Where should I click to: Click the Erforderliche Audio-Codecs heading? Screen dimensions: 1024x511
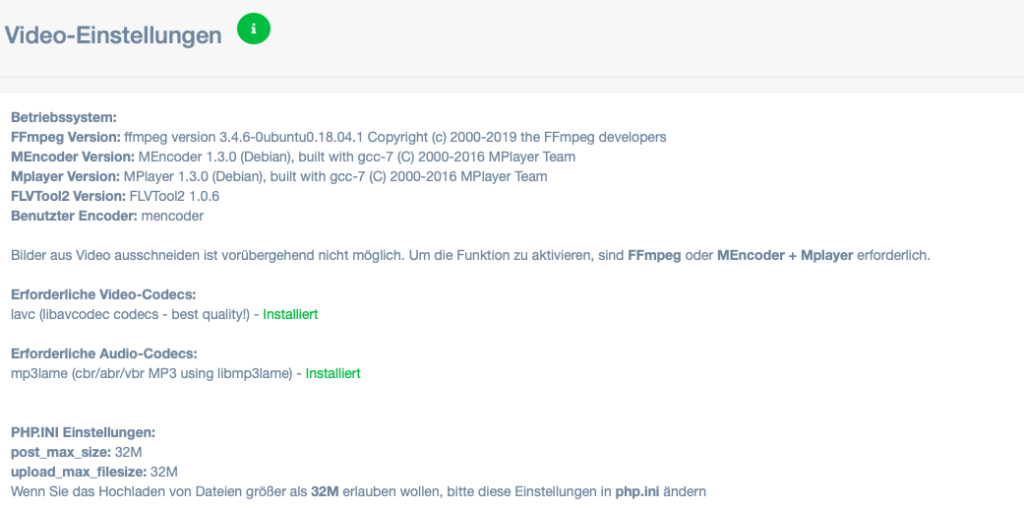click(x=104, y=354)
